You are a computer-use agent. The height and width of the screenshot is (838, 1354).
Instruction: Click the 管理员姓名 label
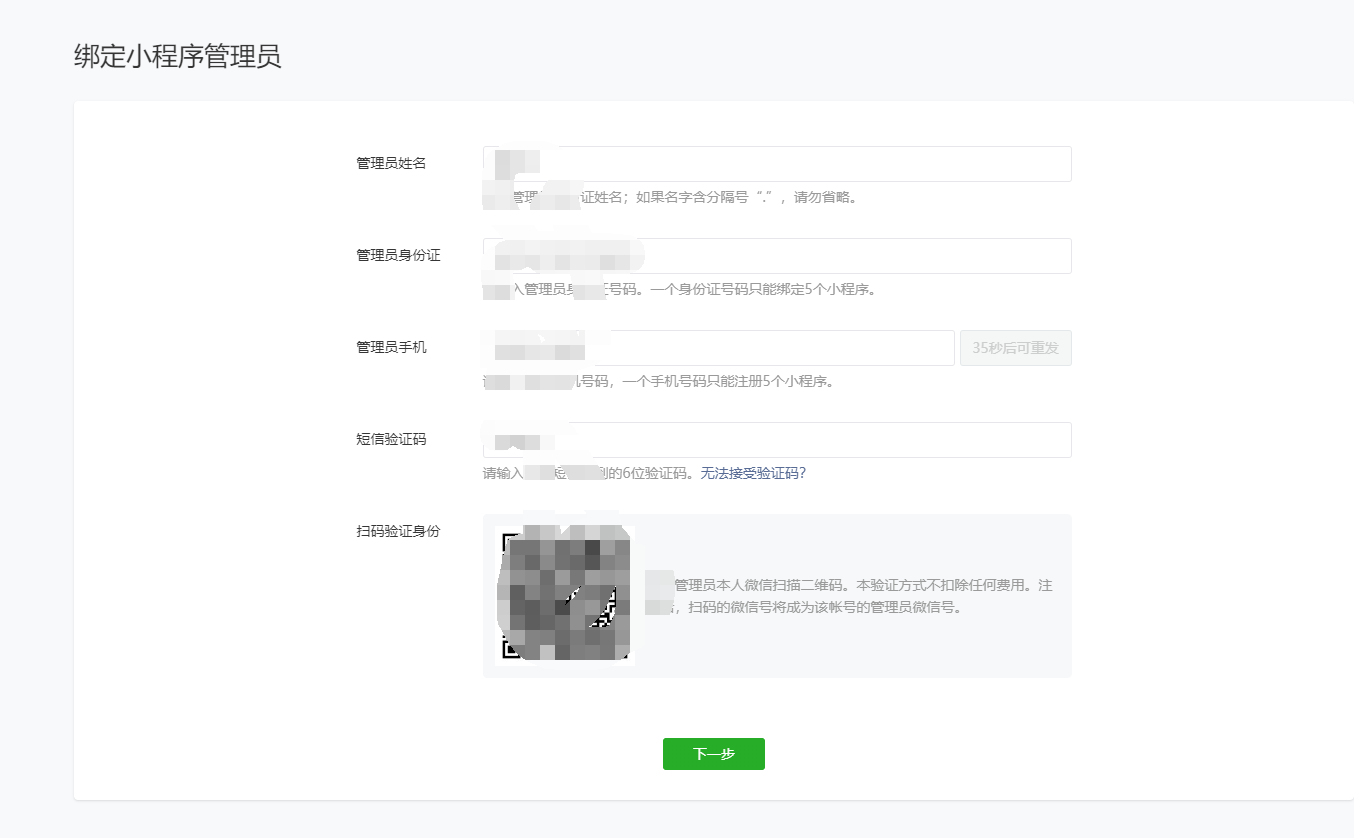coord(391,163)
